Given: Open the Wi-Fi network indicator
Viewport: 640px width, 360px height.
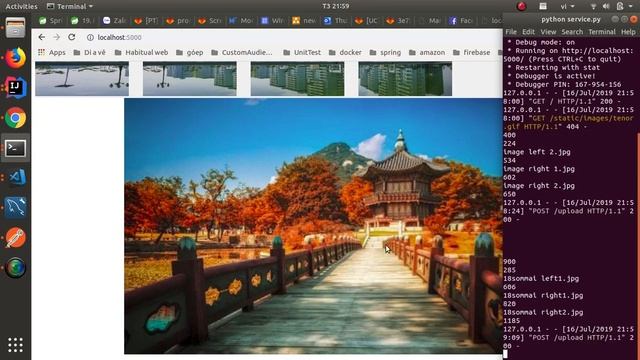Looking at the screenshot, I should pos(593,7).
